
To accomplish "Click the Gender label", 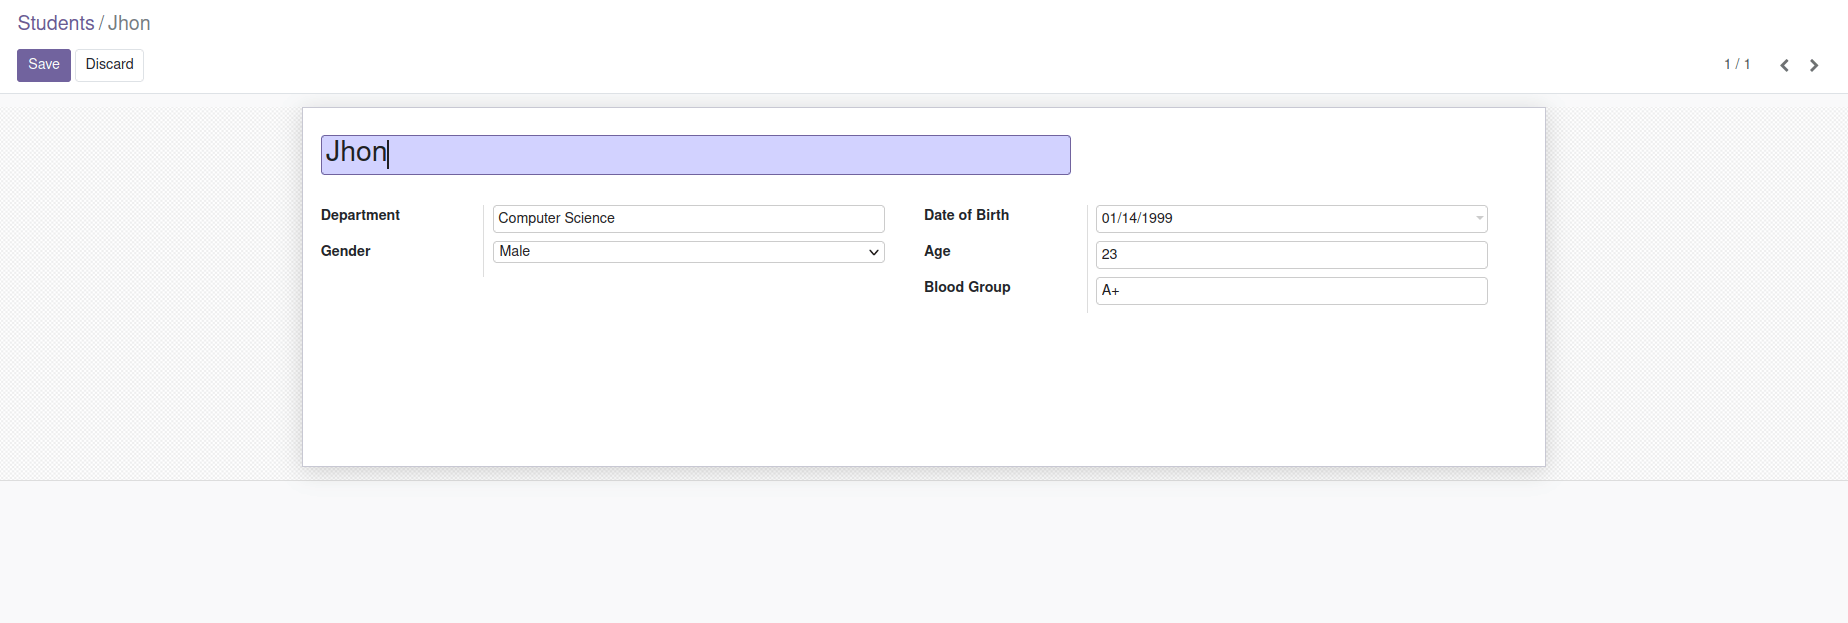I will [x=346, y=251].
